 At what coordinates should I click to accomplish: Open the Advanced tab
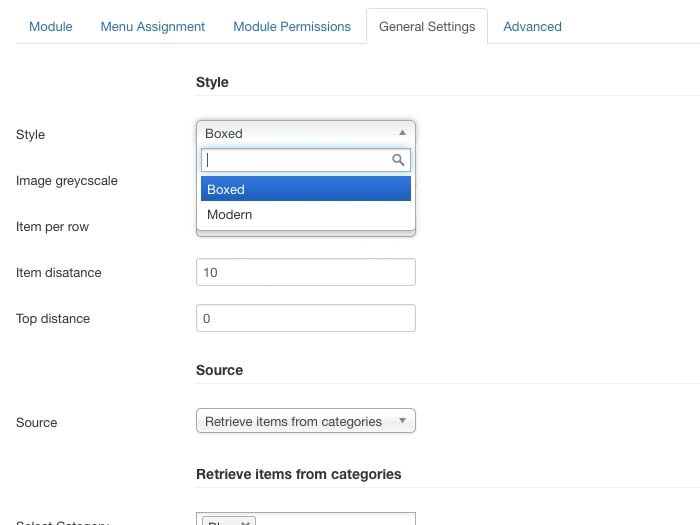click(x=532, y=26)
